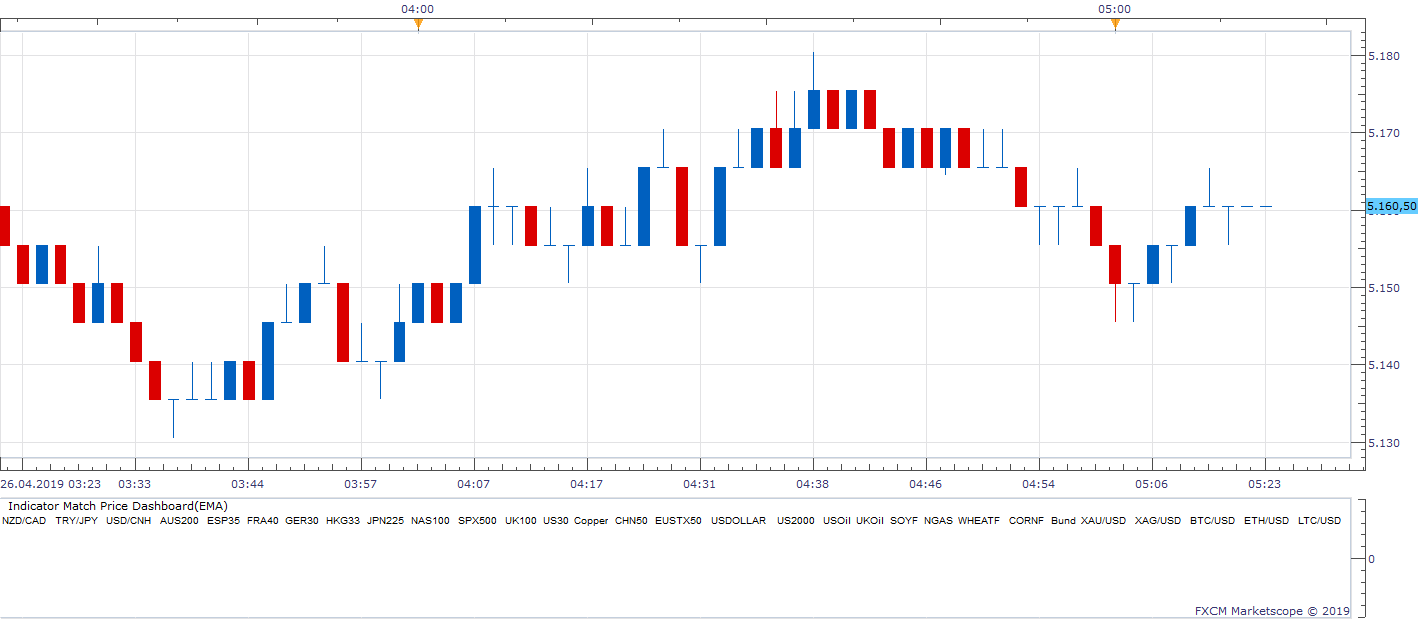This screenshot has width=1423, height=619.
Task: Select TRY/JPY in the dashboard
Action: (x=76, y=521)
